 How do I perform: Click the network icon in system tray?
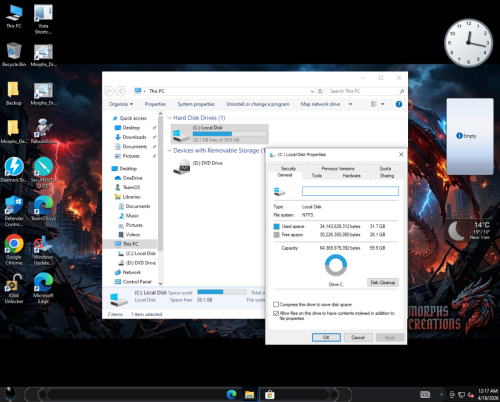461,395
